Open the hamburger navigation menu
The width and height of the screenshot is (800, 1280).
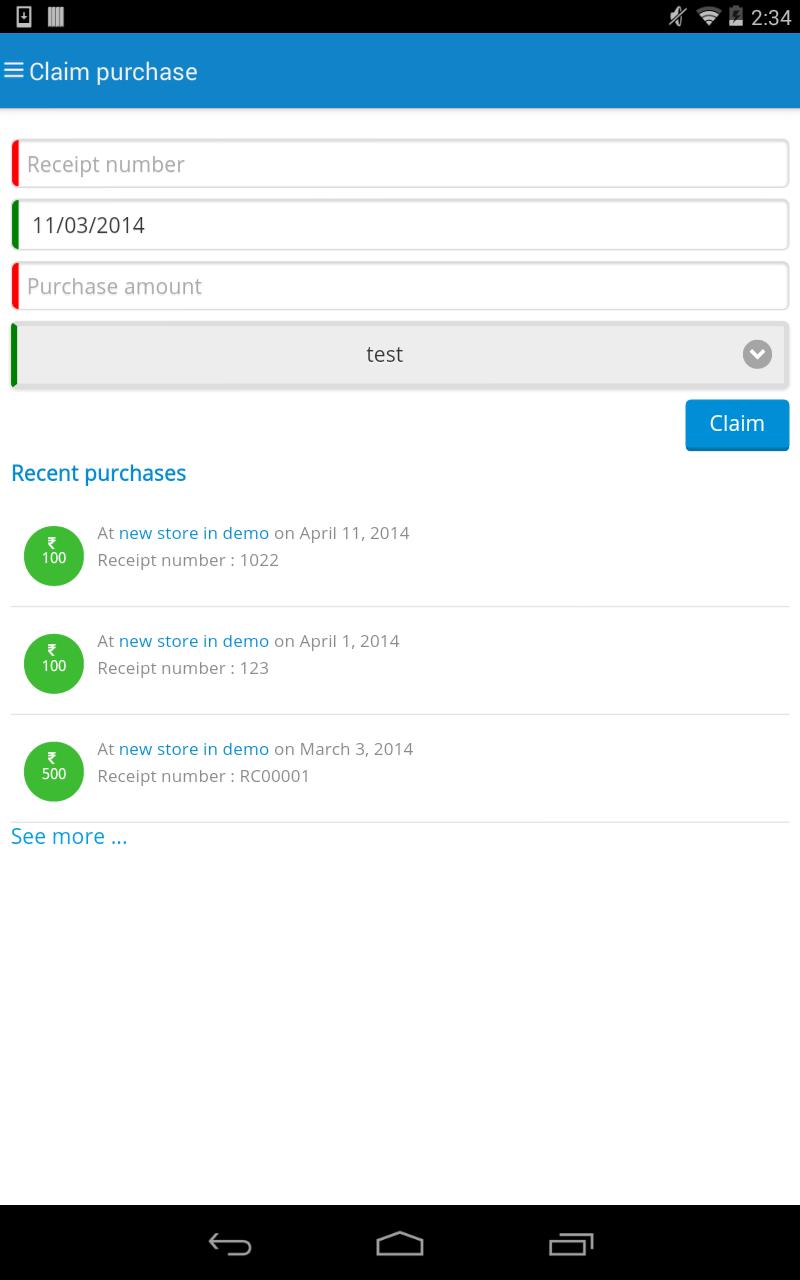[14, 71]
